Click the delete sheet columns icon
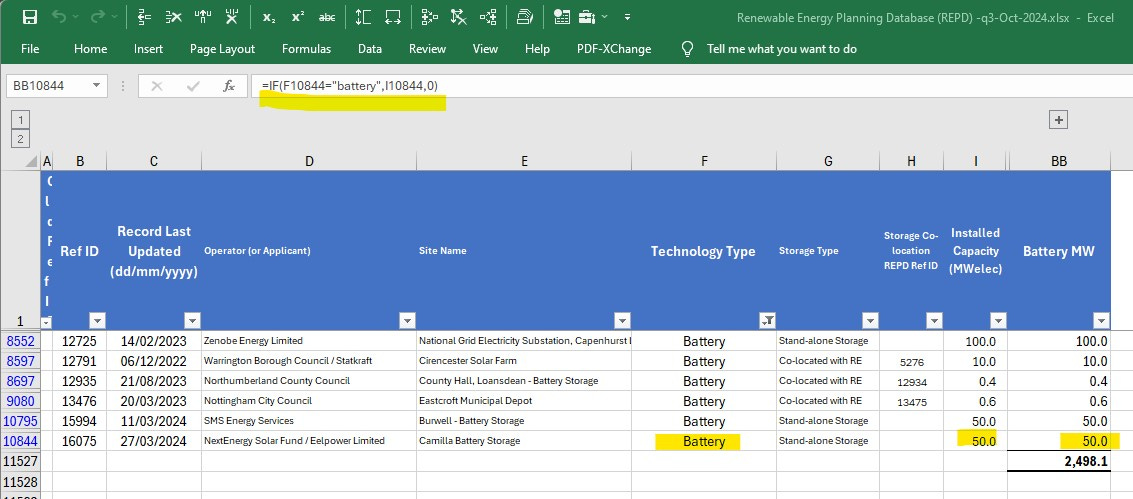This screenshot has height=499, width=1133. 232,17
